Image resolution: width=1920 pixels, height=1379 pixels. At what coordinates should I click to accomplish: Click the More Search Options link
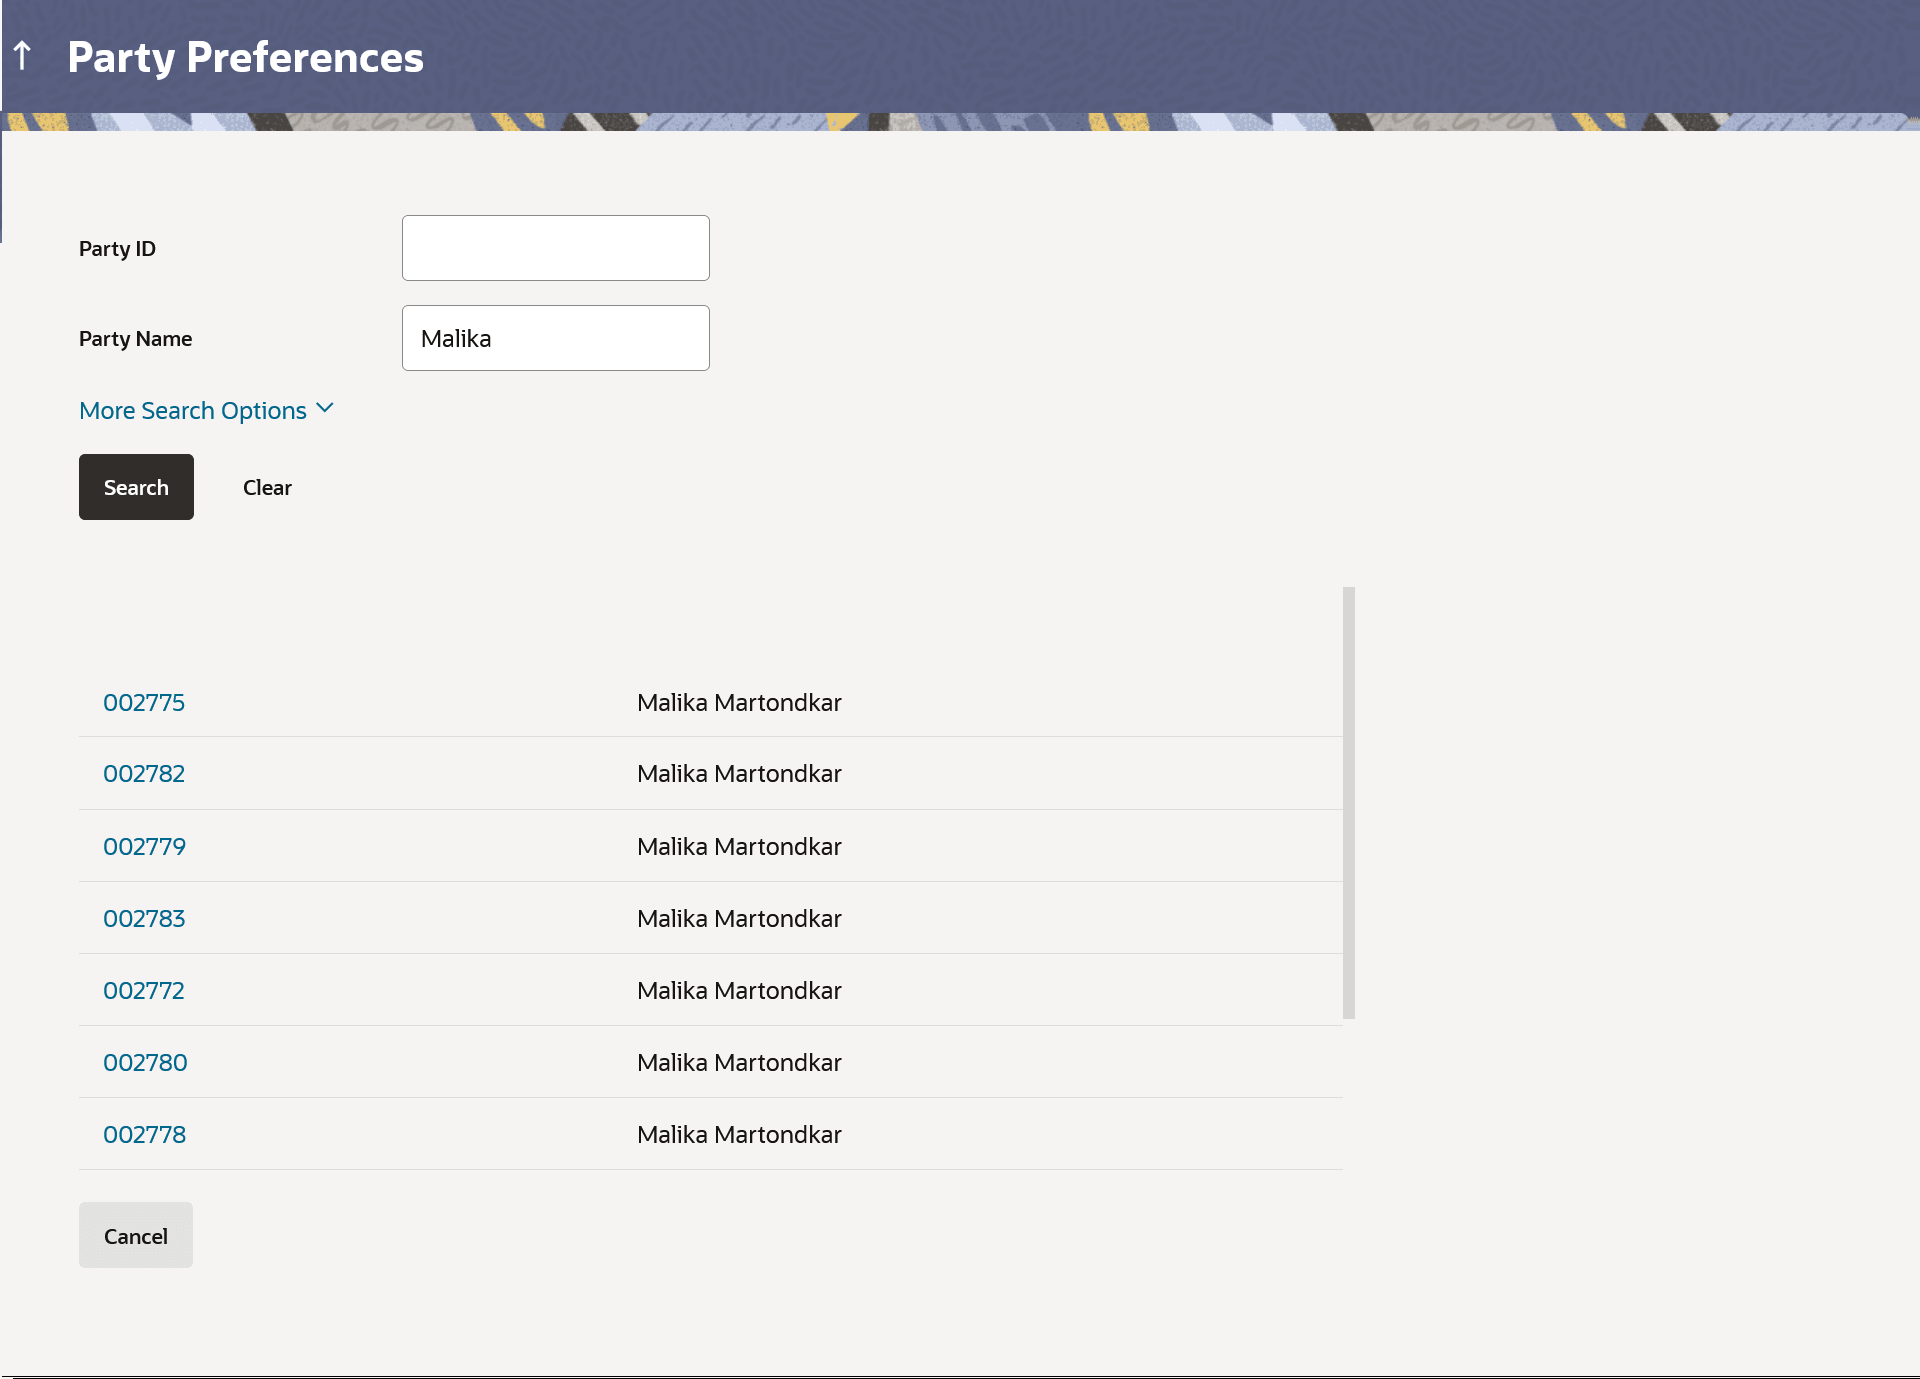(x=193, y=411)
